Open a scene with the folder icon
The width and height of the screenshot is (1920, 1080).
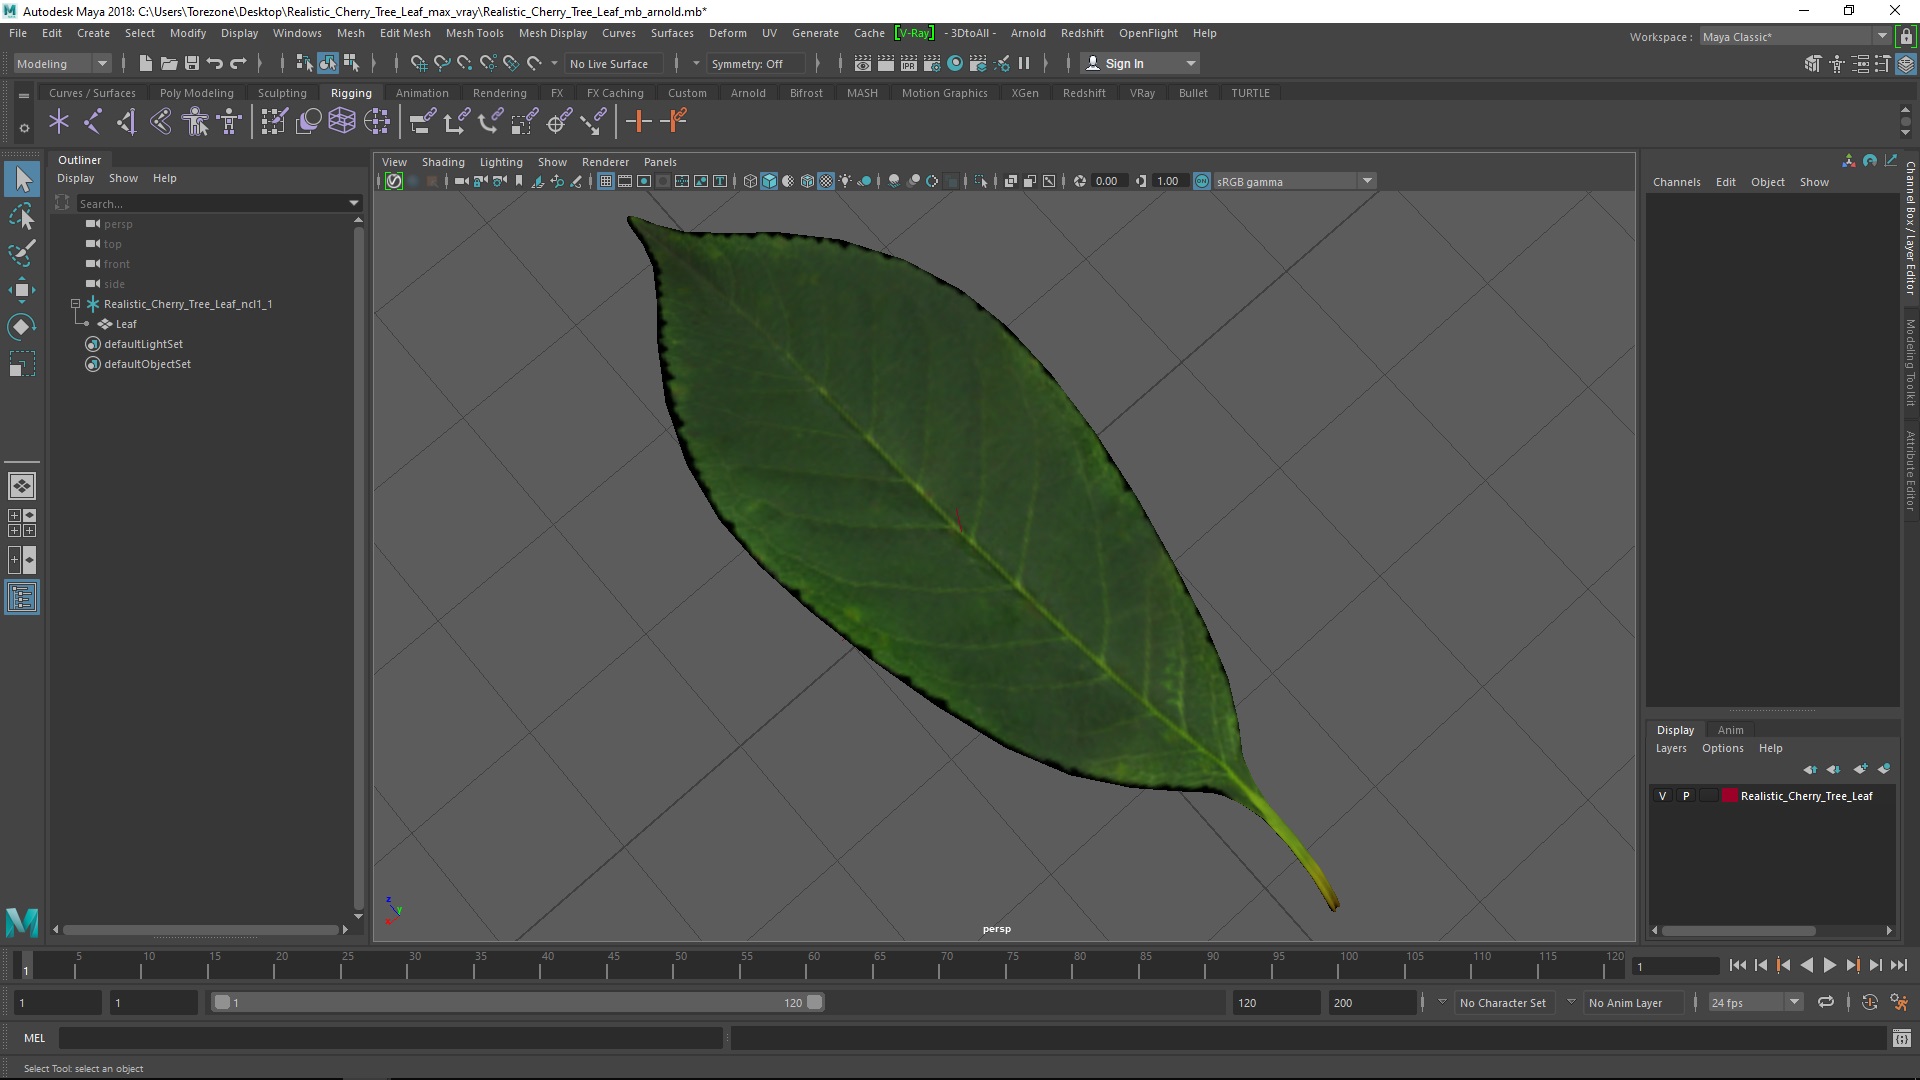pos(168,63)
